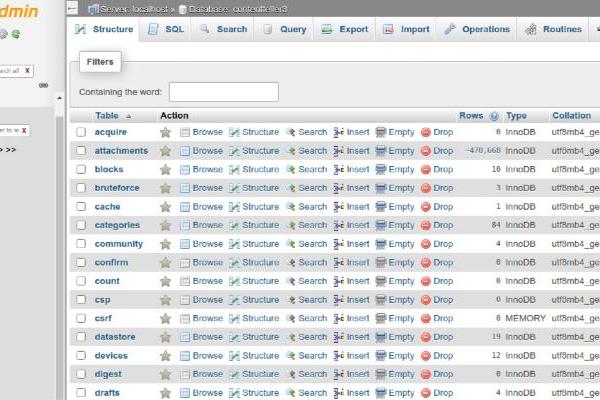Open the Routines tab
The width and height of the screenshot is (600, 400).
tap(553, 29)
